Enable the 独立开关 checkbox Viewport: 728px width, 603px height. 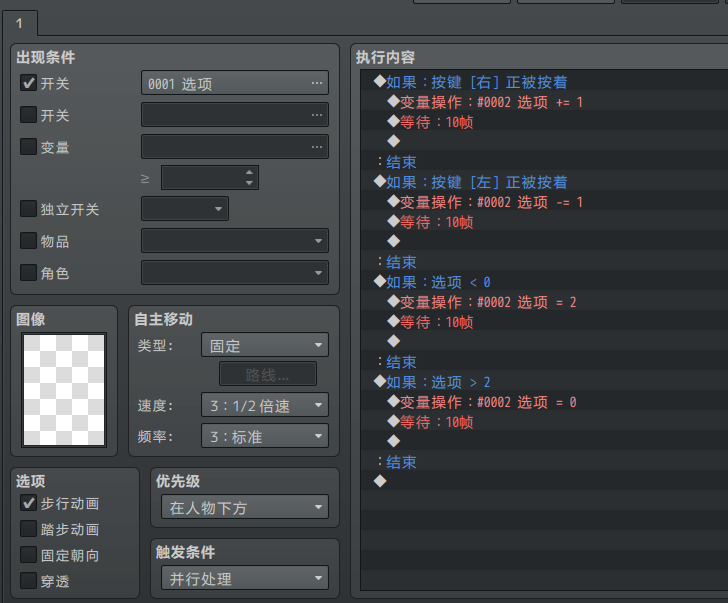(28, 209)
